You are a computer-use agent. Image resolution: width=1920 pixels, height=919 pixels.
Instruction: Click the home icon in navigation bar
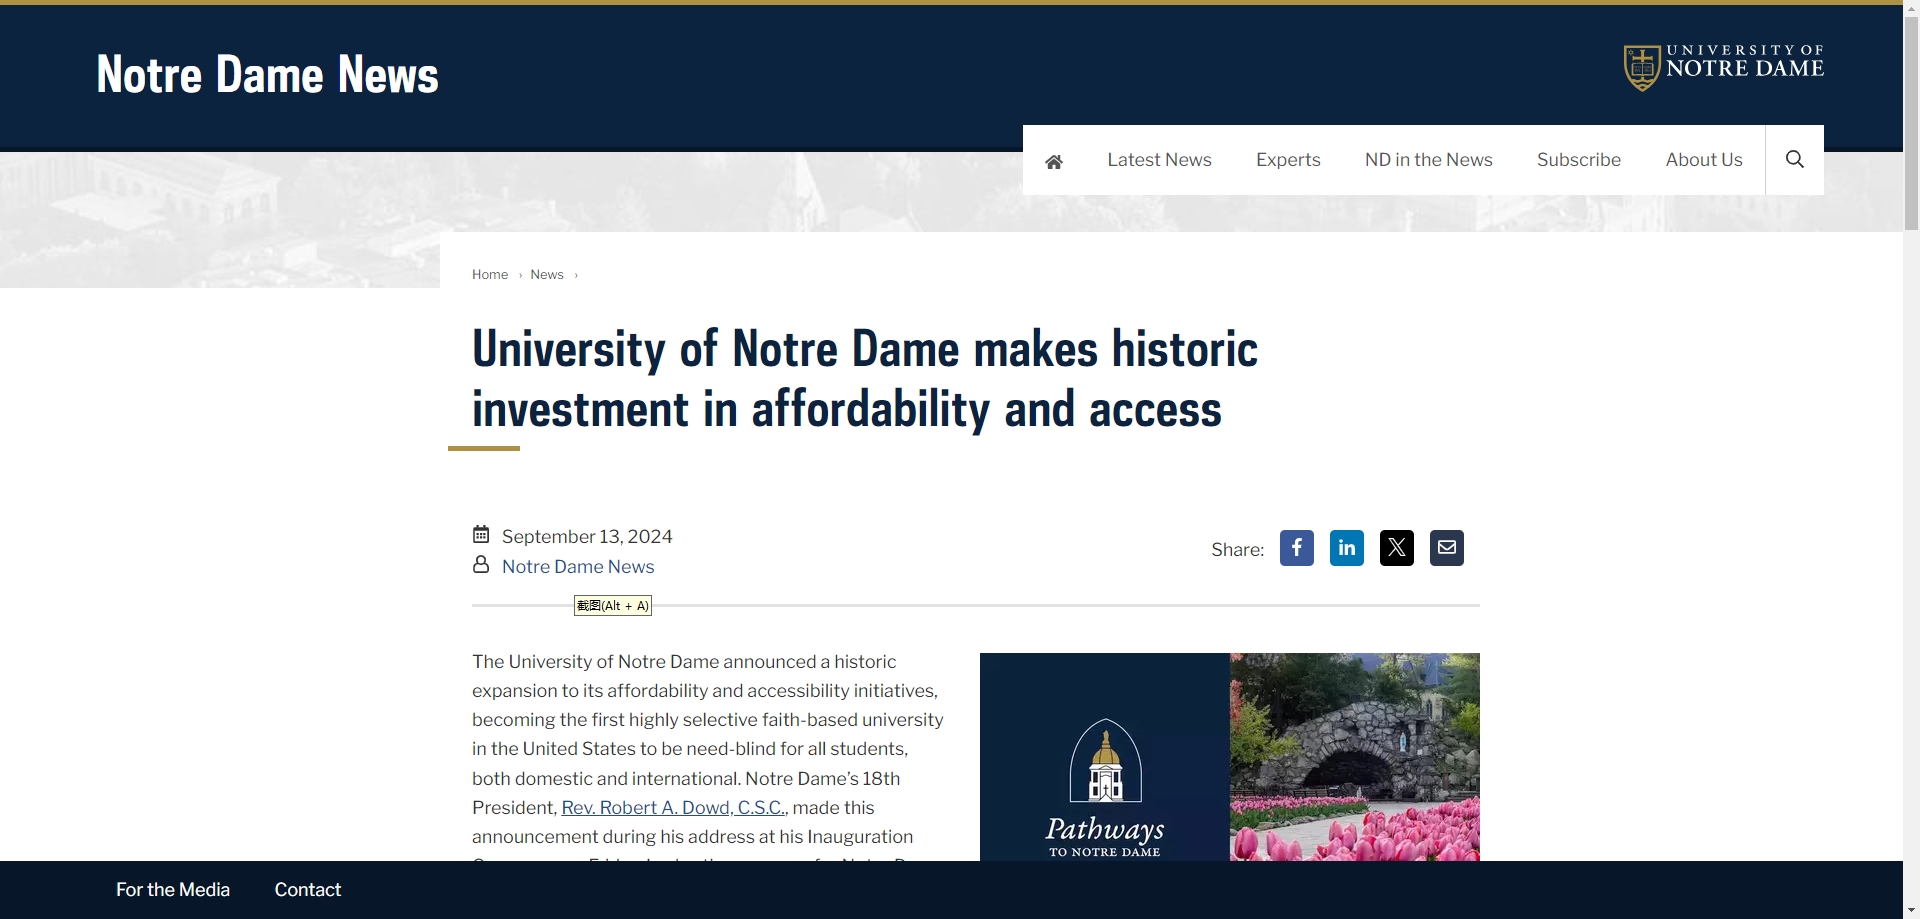coord(1053,161)
